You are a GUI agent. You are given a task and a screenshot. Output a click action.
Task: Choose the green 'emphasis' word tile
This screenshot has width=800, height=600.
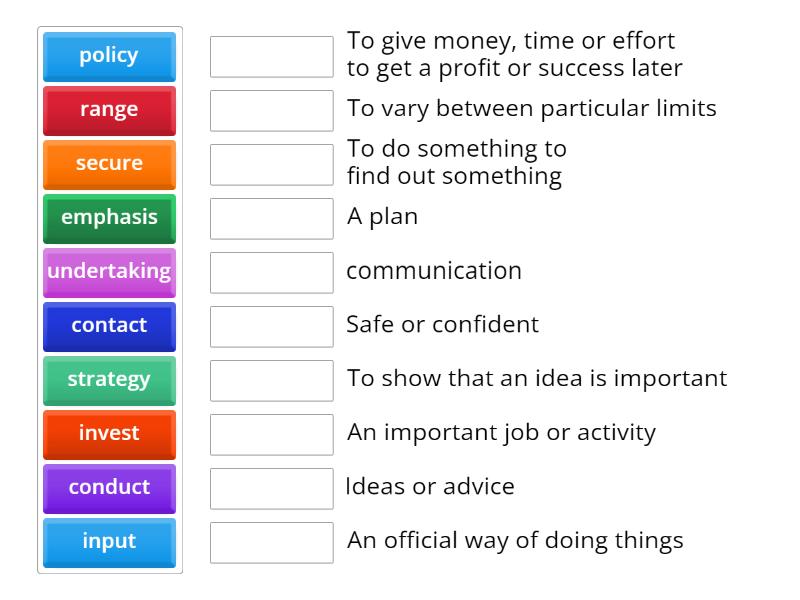(109, 218)
